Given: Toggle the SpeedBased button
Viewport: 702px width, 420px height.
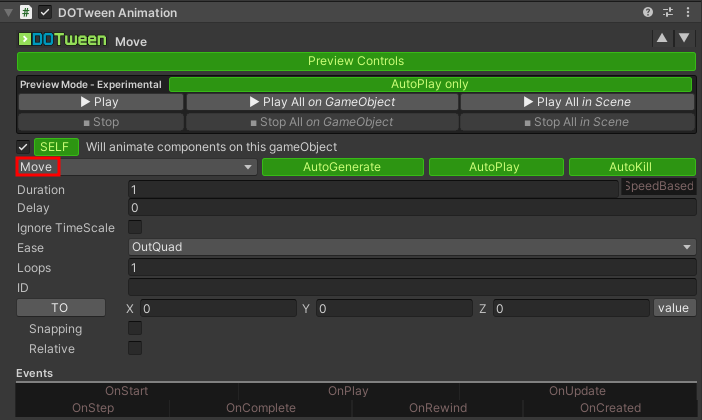Looking at the screenshot, I should pos(658,186).
